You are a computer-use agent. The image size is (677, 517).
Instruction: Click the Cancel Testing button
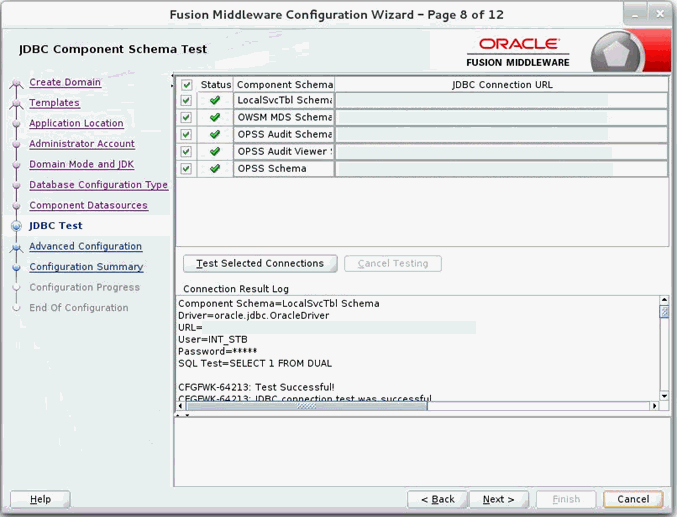click(x=393, y=263)
